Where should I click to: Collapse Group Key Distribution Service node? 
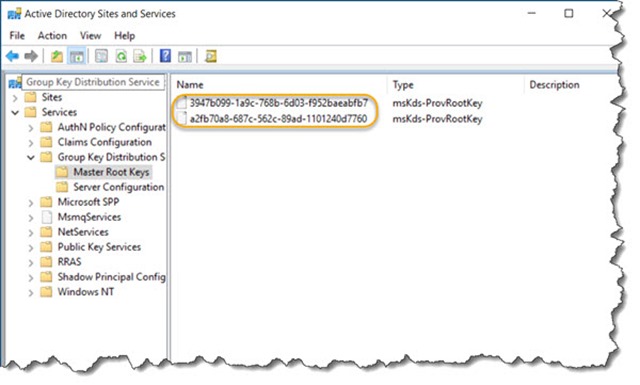[x=31, y=158]
